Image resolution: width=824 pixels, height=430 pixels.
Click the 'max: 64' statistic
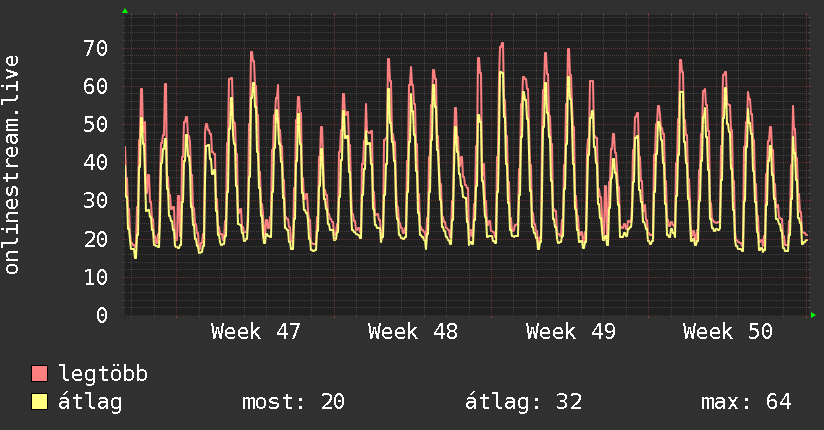[x=746, y=402]
